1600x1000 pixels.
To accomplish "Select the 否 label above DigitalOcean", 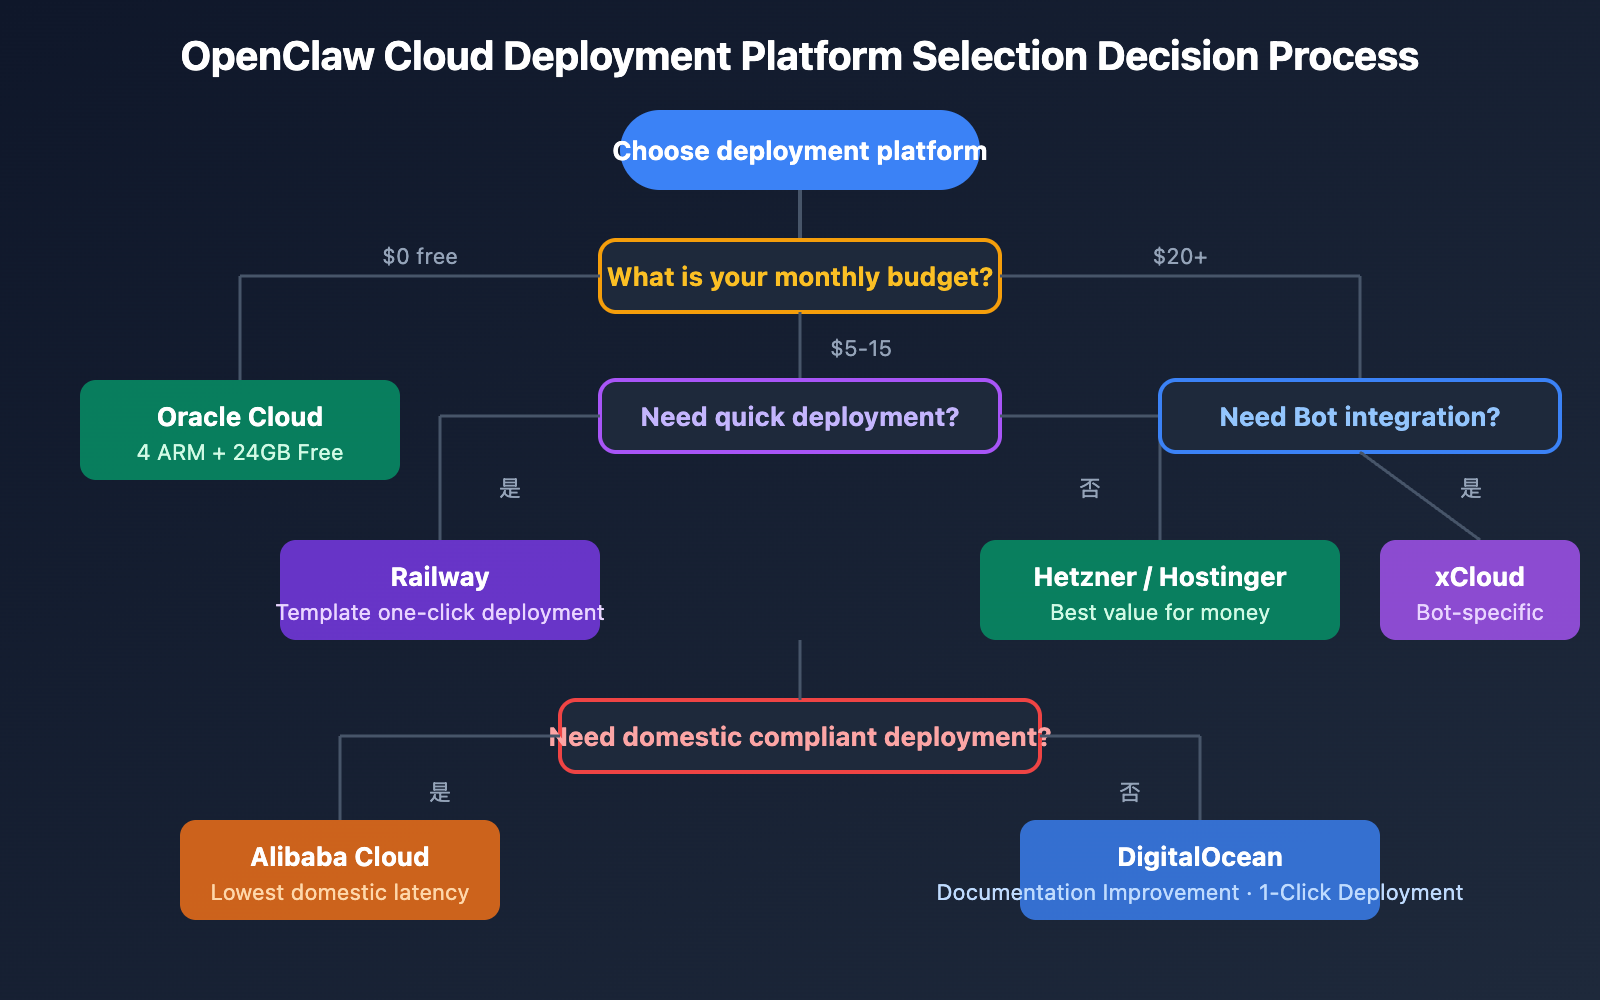I will tap(1130, 792).
